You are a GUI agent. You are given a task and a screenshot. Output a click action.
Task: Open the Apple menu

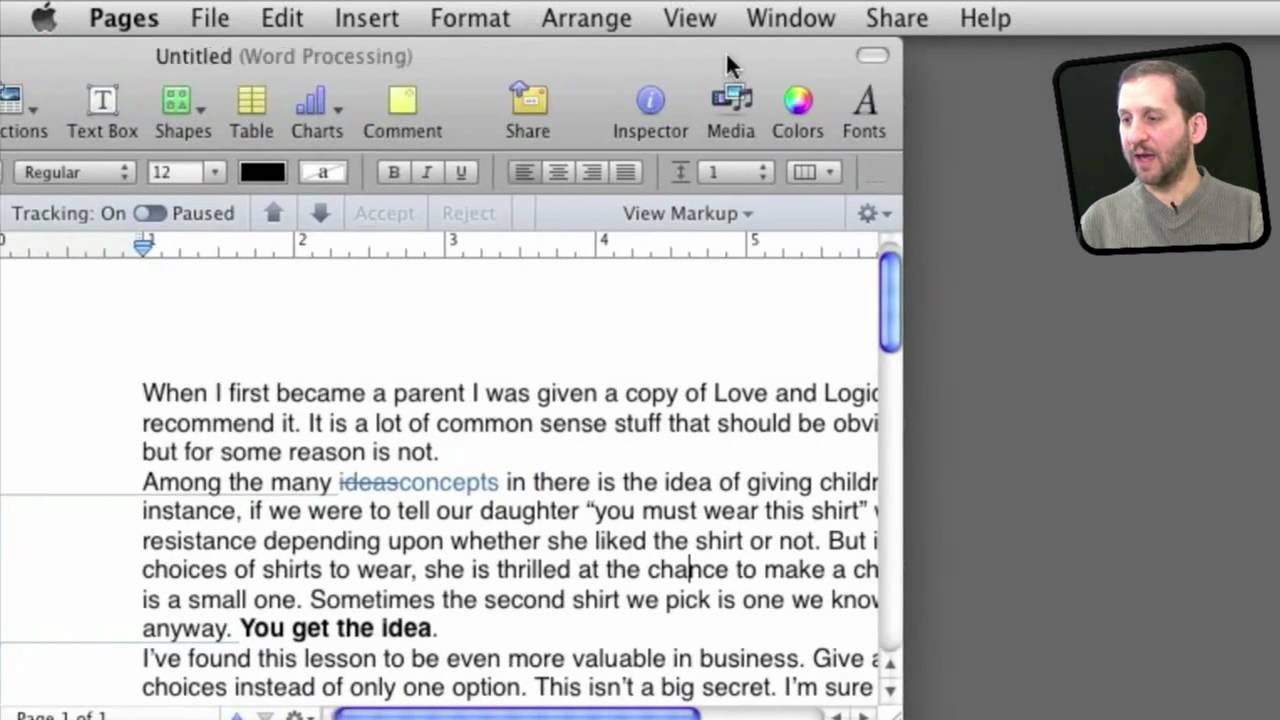point(43,18)
